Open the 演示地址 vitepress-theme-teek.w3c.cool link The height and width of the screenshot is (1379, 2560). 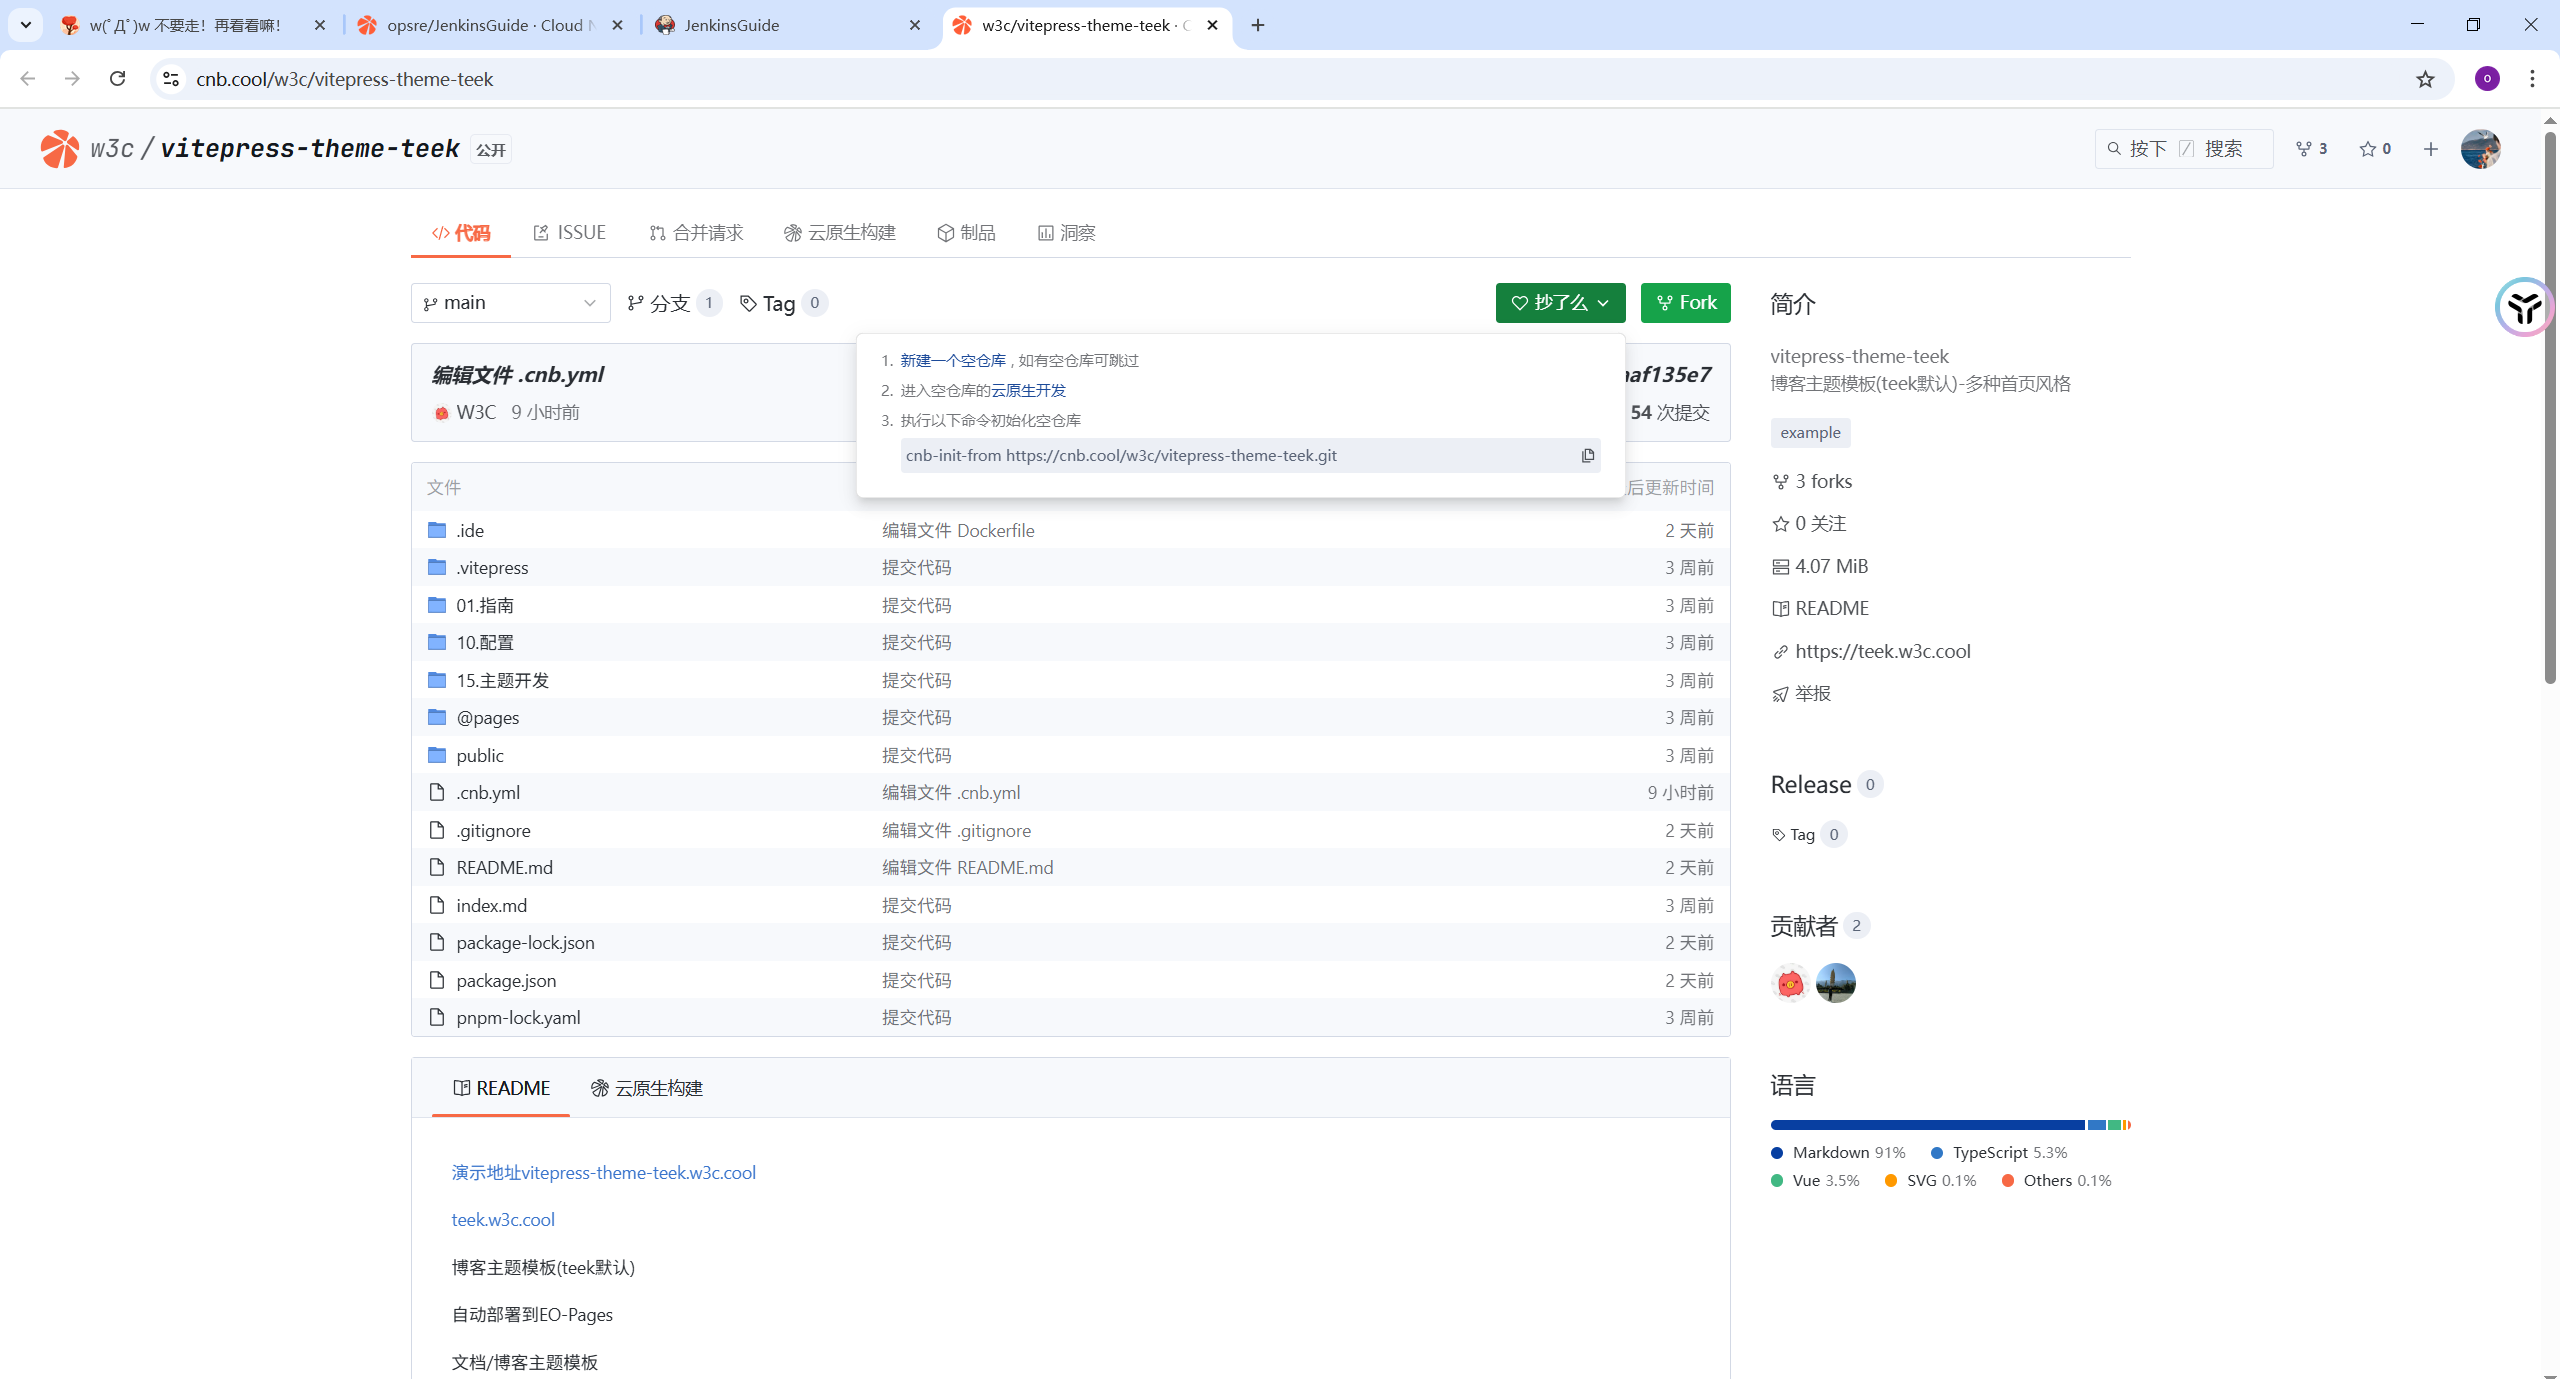(x=603, y=1173)
